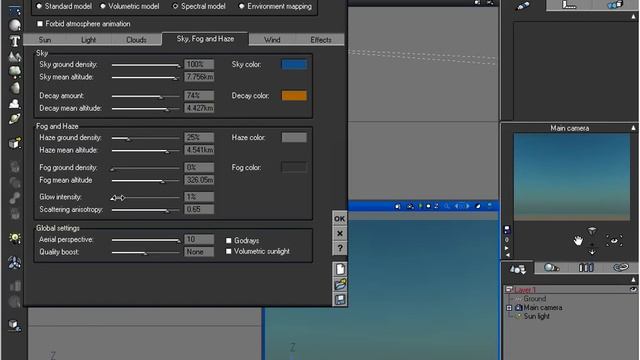This screenshot has height=360, width=640.
Task: Open the dark Fog color swatch
Action: [x=294, y=167]
